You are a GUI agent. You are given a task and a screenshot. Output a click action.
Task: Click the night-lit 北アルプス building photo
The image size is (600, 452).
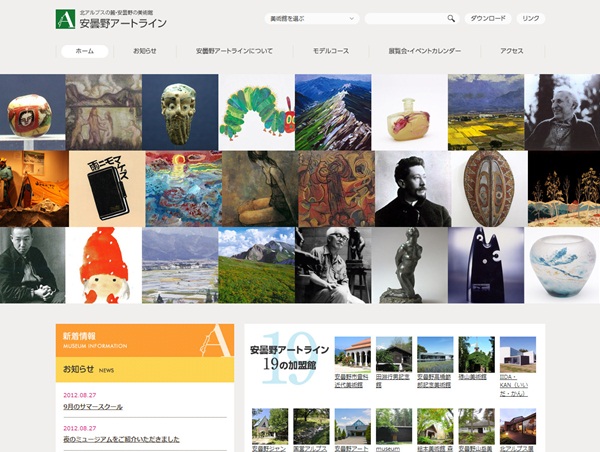coord(518,426)
